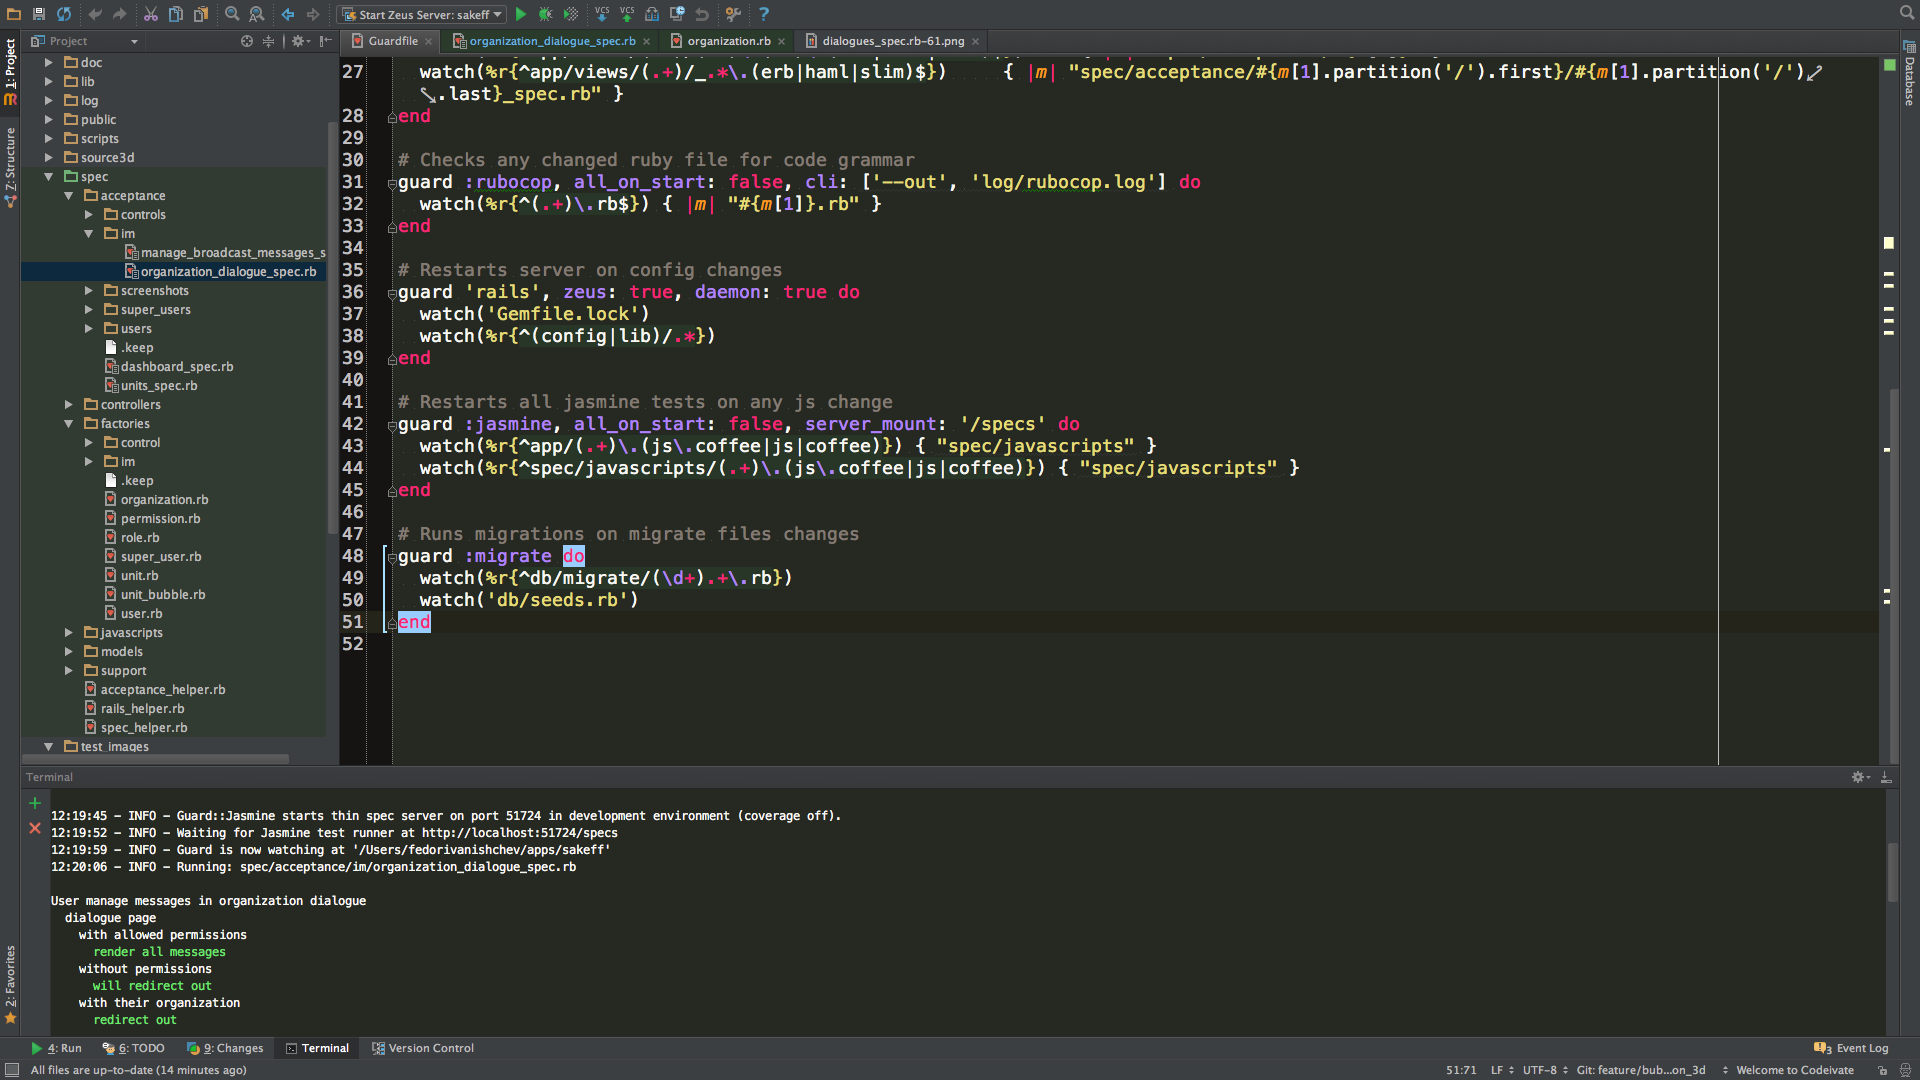This screenshot has width=1920, height=1080.
Task: Click the Debug bug icon
Action: tap(545, 14)
